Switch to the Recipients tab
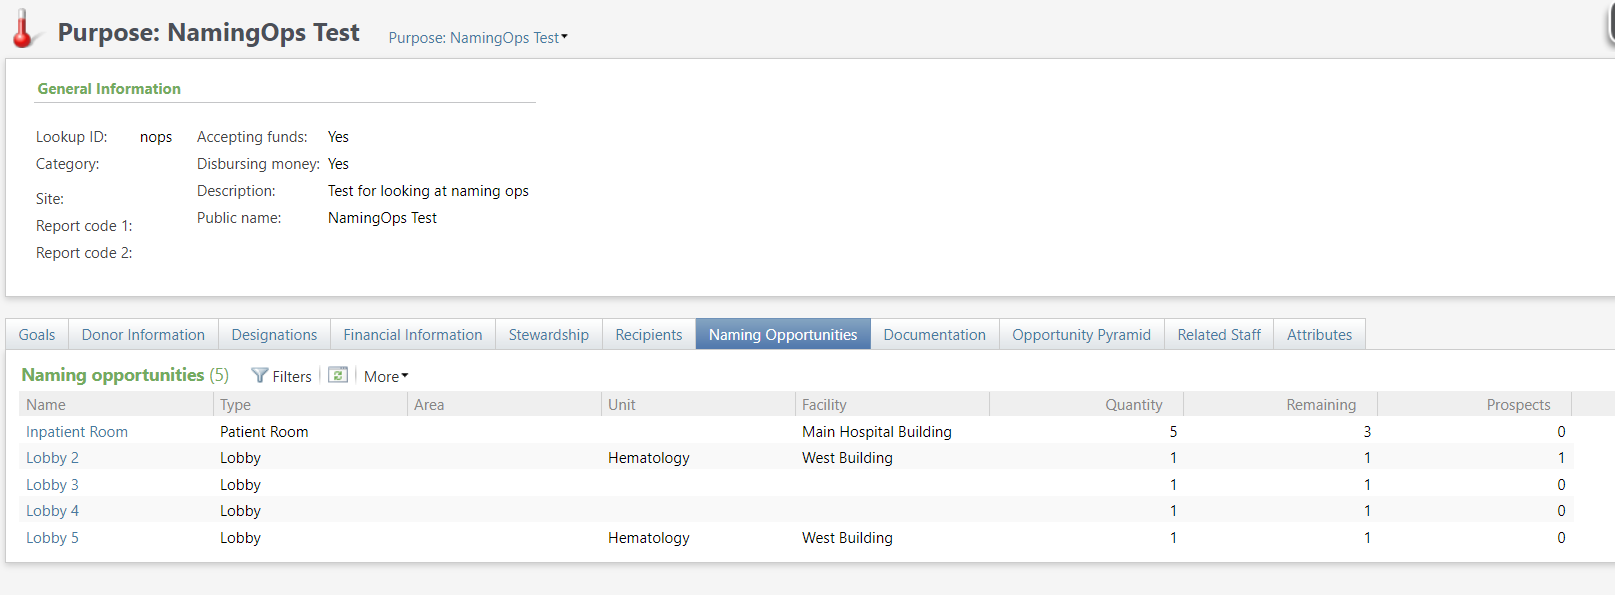This screenshot has height=595, width=1615. pos(648,335)
